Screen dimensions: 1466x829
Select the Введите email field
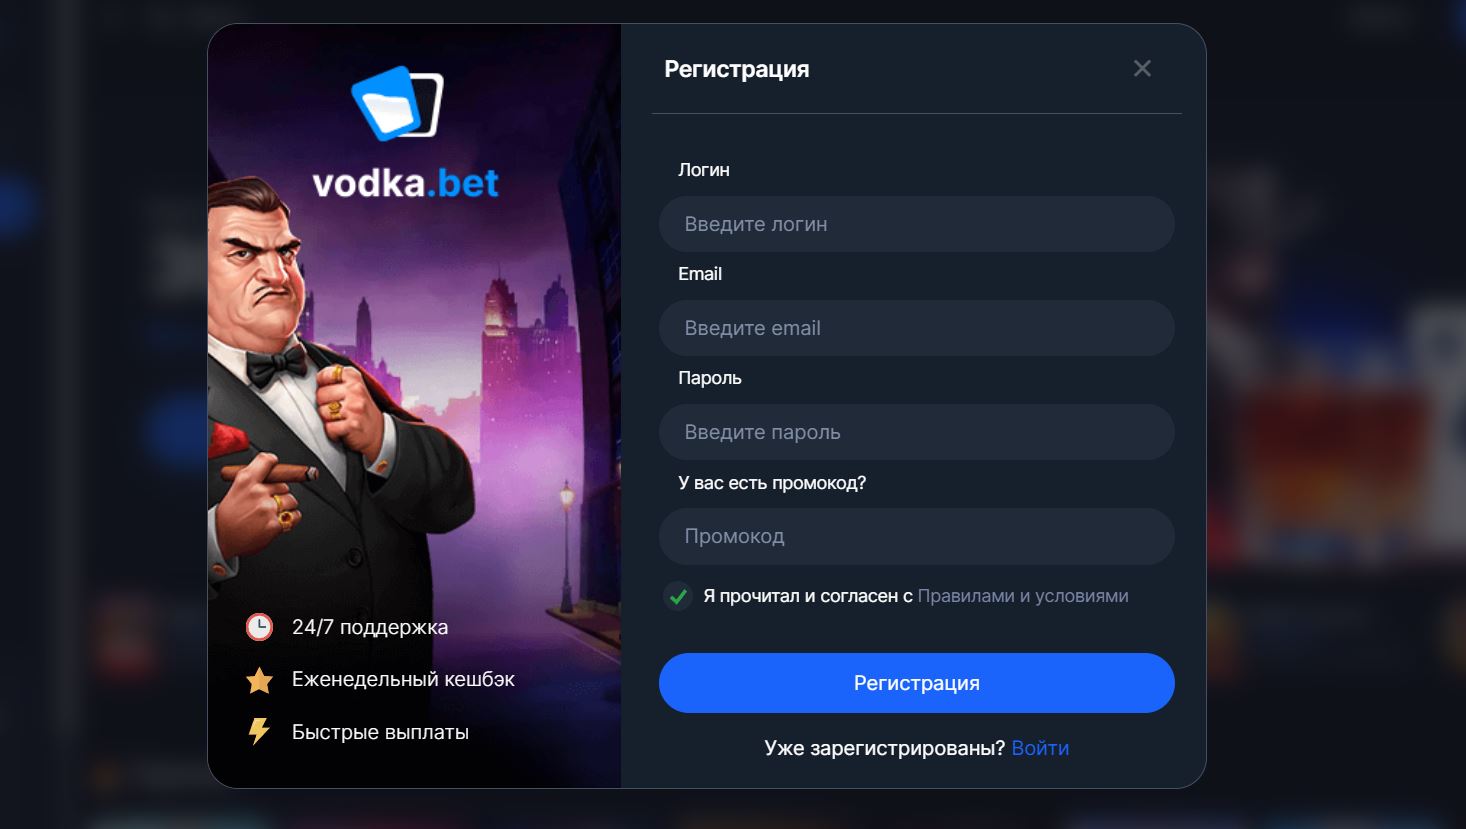[916, 328]
